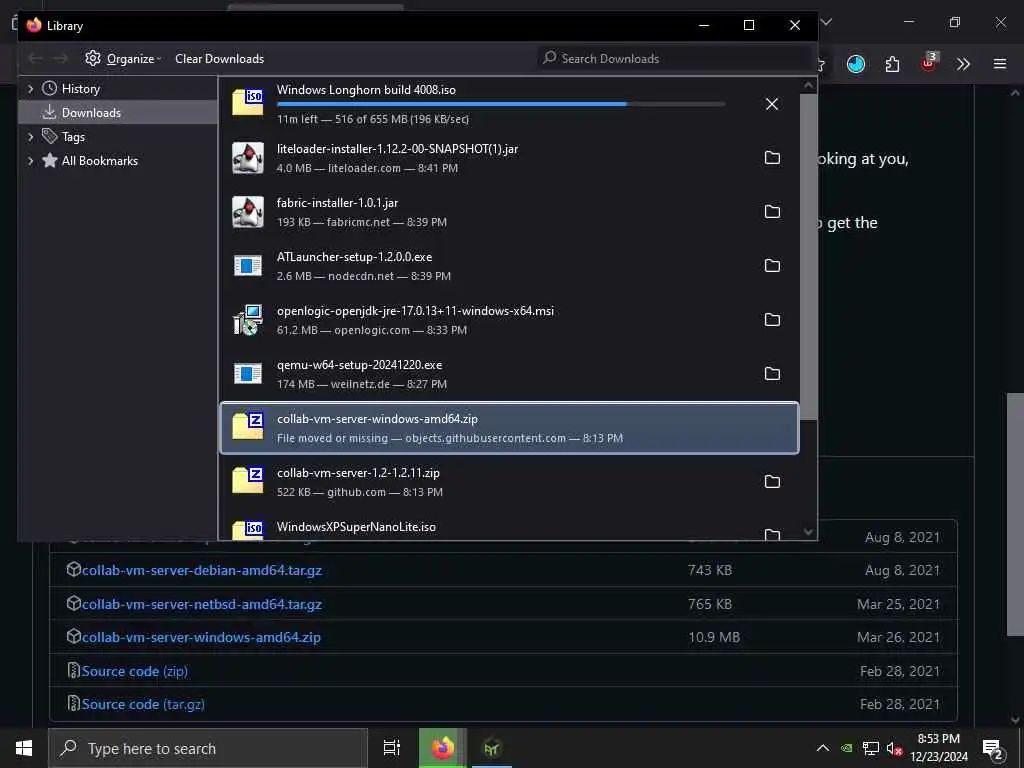Download collab-vm-server-debian-amd64.tar.gz link

pyautogui.click(x=202, y=570)
